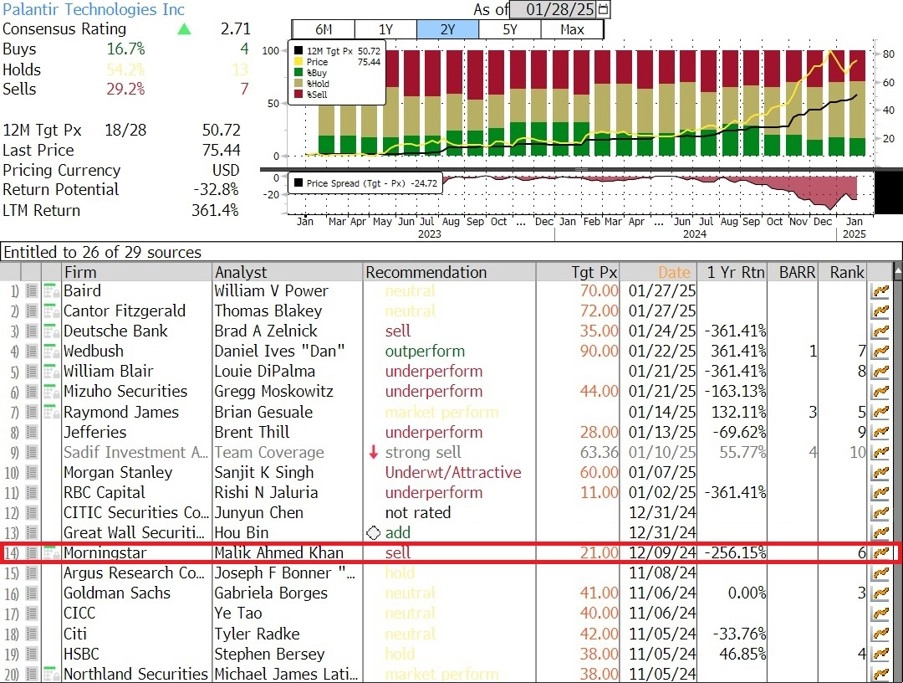Screen dimensions: 903x683
Task: Open the document icon for the Baird row
Action: (x=32, y=291)
